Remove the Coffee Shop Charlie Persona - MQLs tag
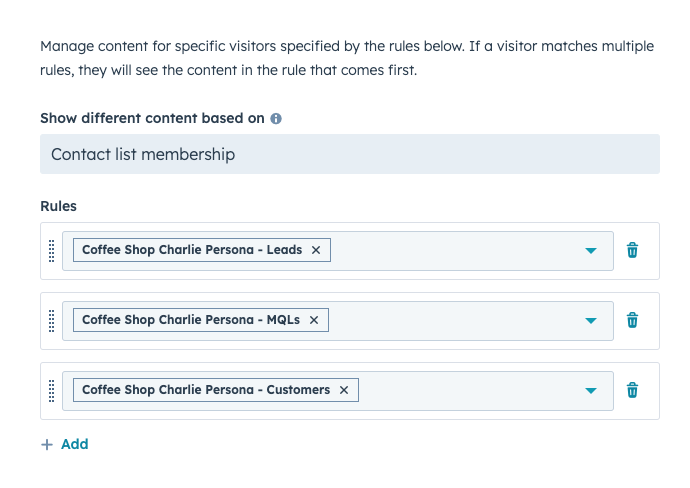The image size is (690, 488). (x=314, y=320)
